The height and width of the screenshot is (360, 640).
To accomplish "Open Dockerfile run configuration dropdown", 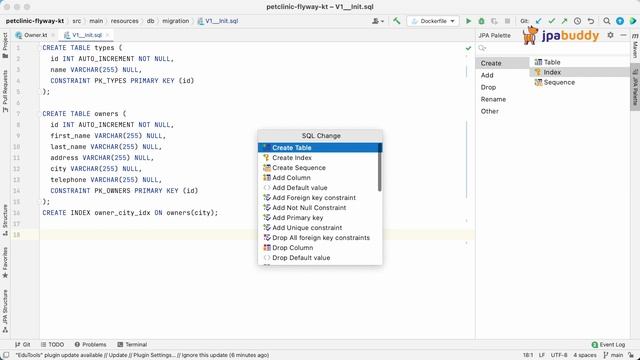I will (x=433, y=21).
